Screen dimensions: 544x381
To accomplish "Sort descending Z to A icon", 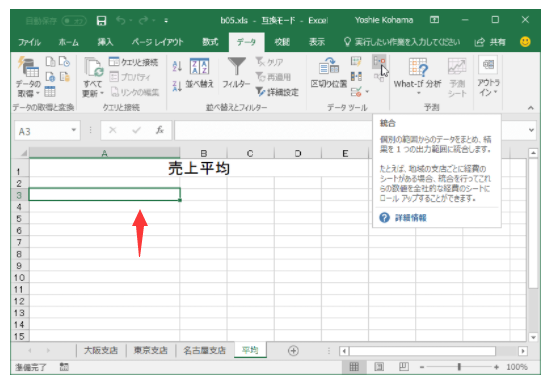I will pos(177,86).
